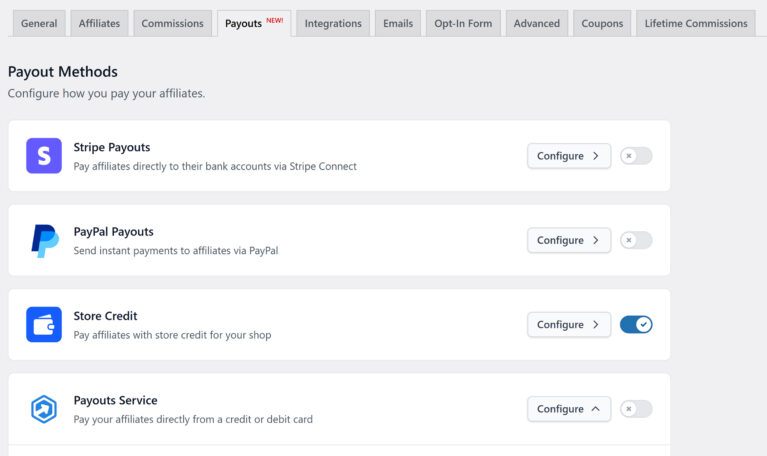
Task: Click 'Send instant payments to affiliates via PayPal' text
Action: 176,251
